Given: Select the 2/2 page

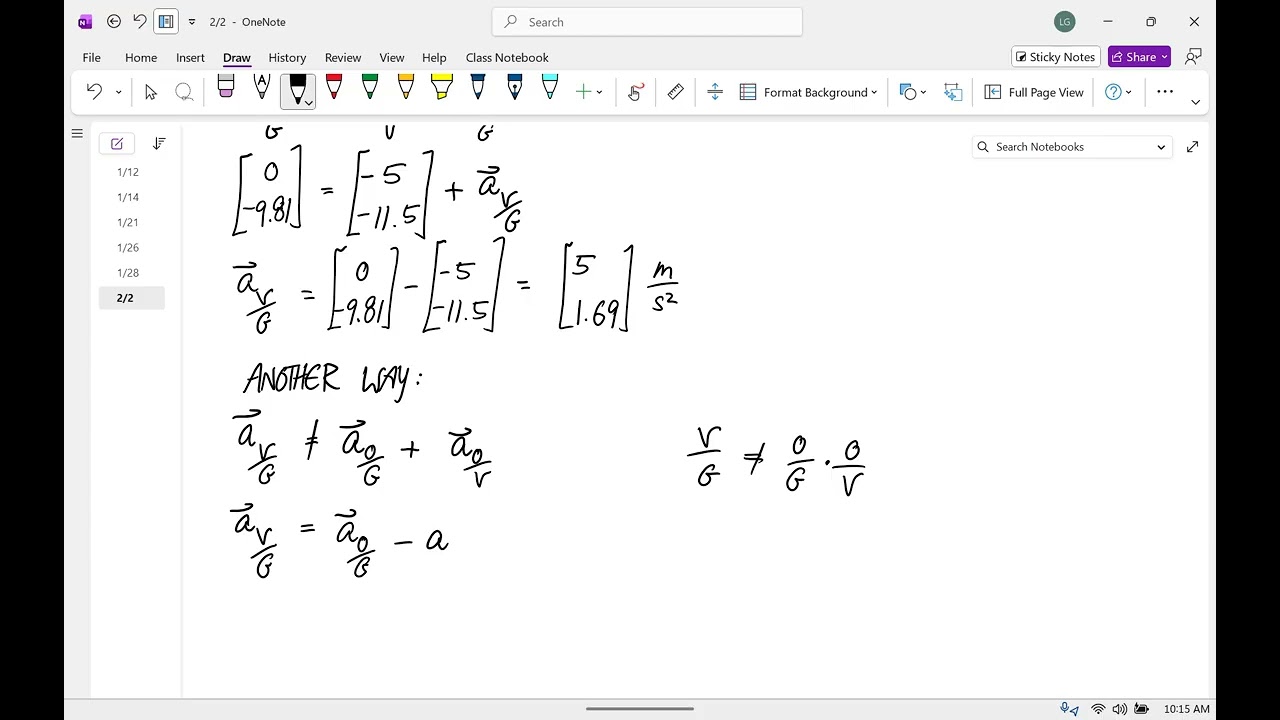Looking at the screenshot, I should (x=131, y=297).
